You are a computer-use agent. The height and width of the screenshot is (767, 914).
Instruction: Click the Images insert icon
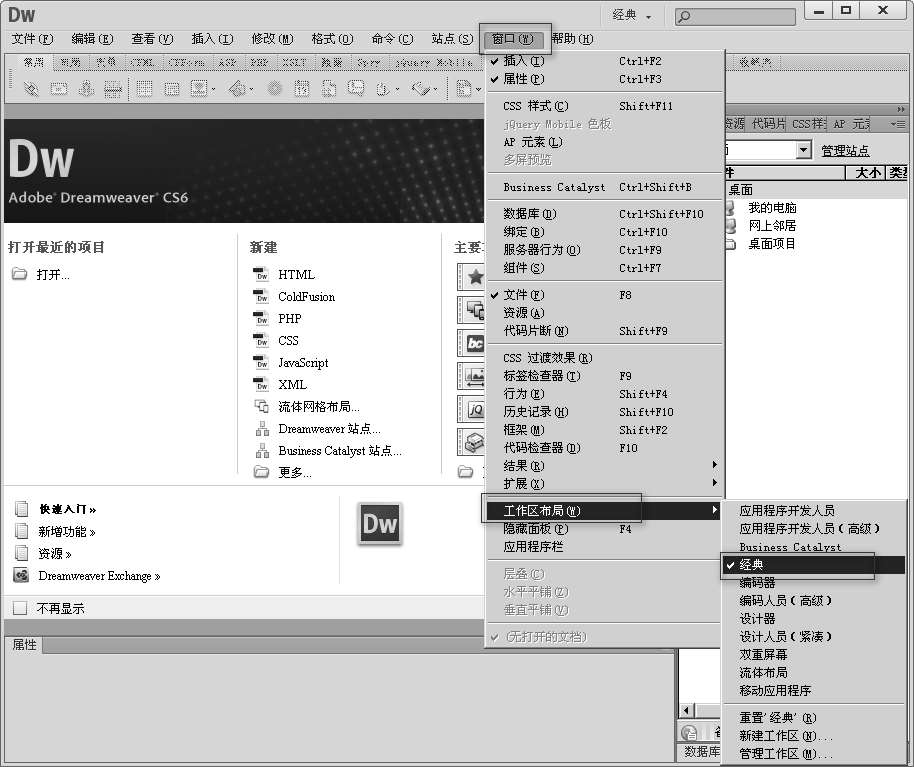tap(199, 89)
